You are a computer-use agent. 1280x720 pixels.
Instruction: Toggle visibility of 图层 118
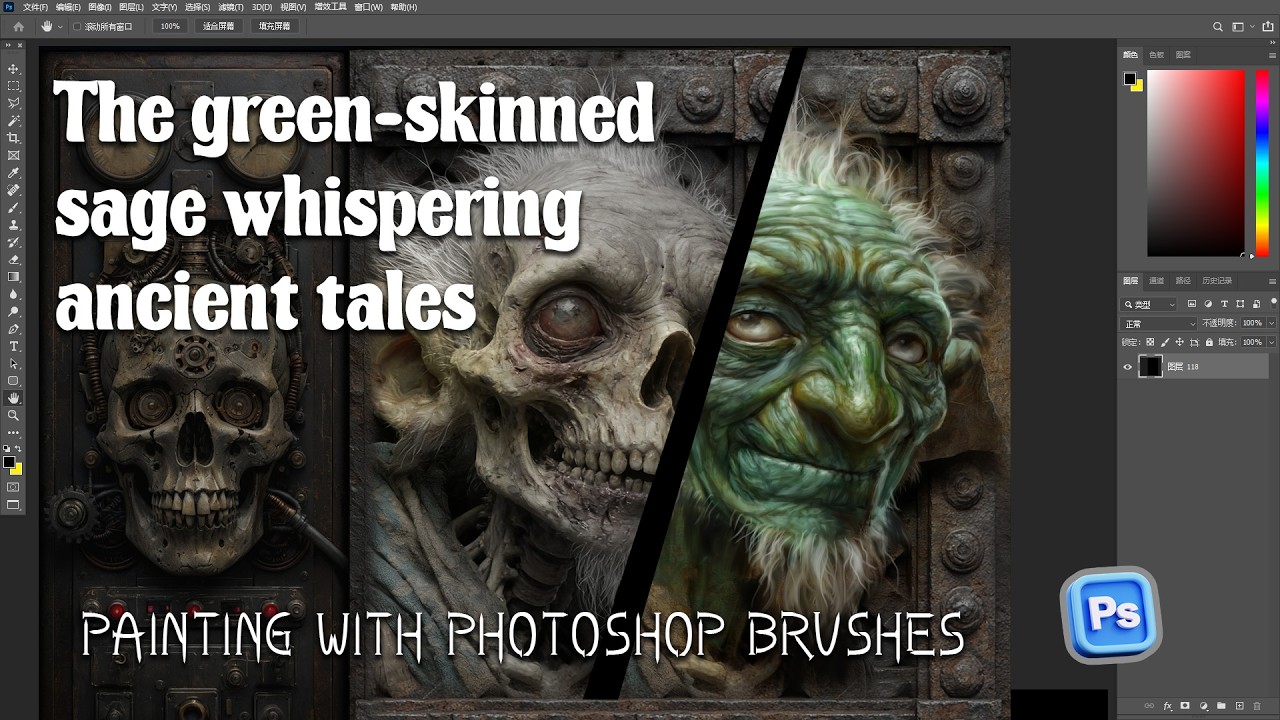pos(1128,367)
